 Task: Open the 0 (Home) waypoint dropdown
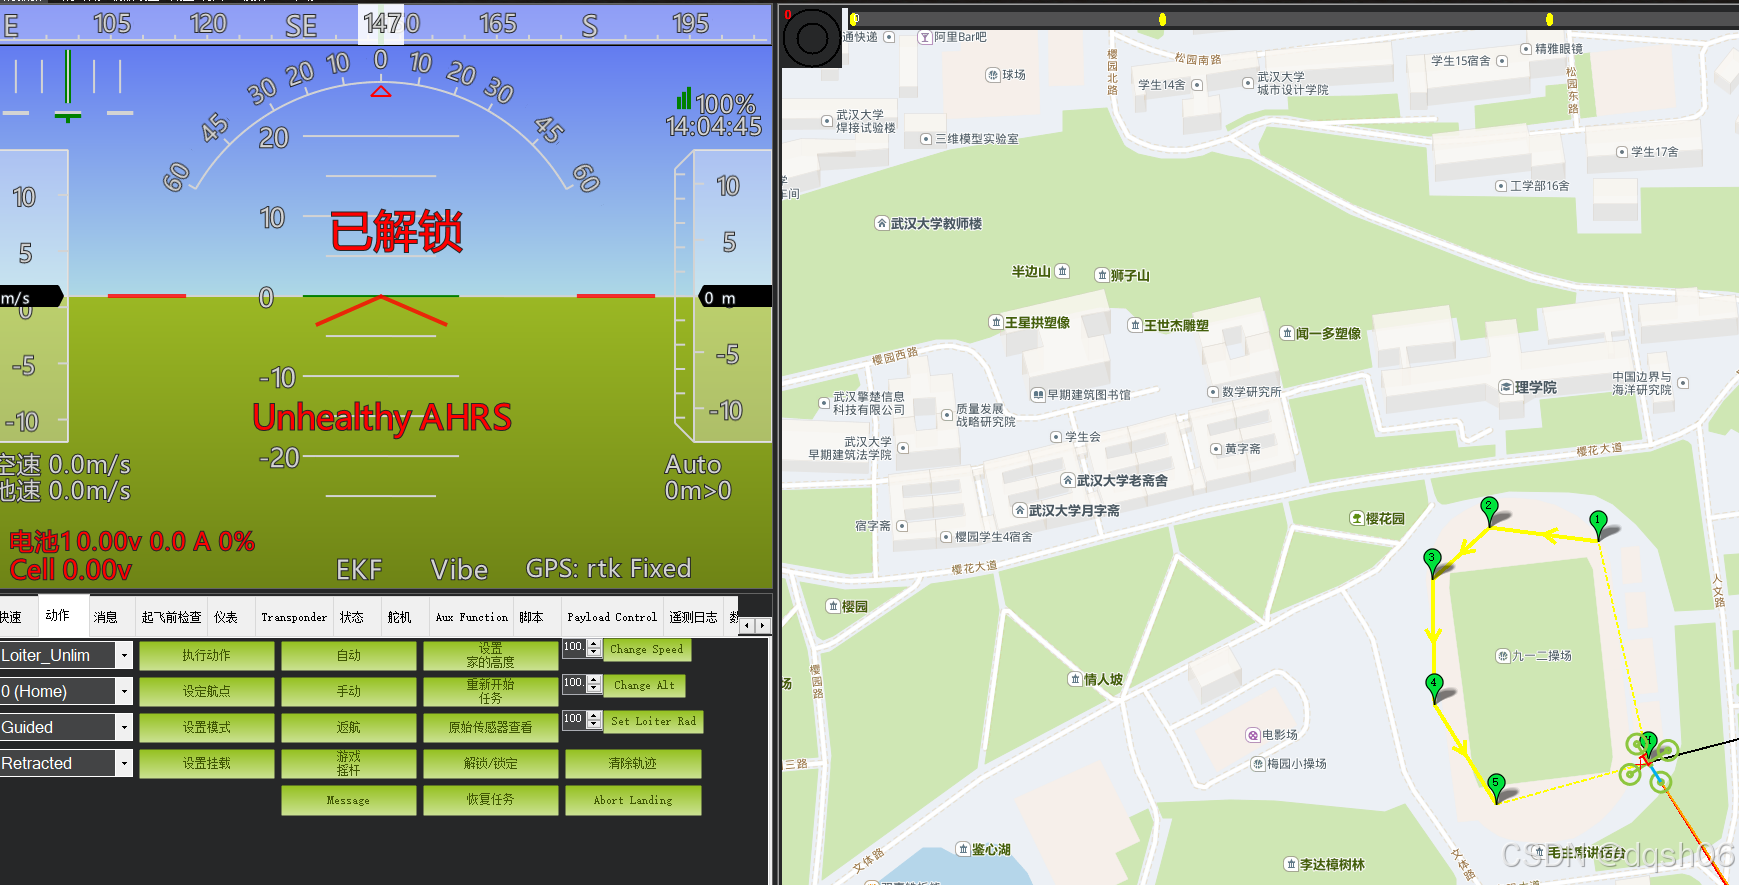coord(124,691)
